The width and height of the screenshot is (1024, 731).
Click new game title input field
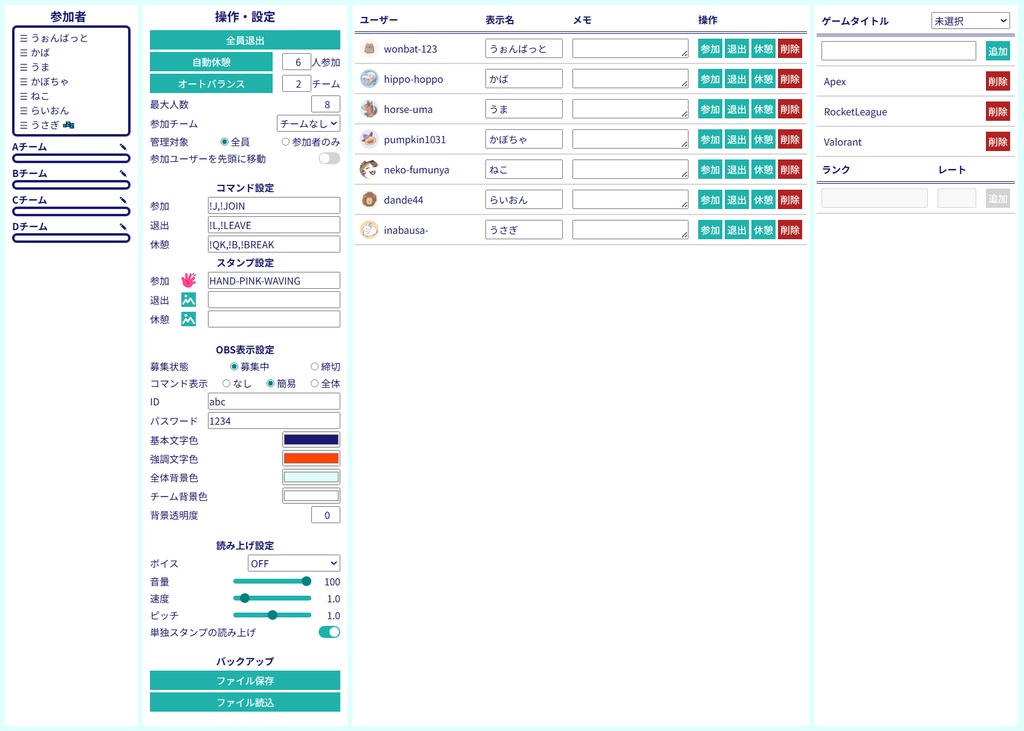899,51
